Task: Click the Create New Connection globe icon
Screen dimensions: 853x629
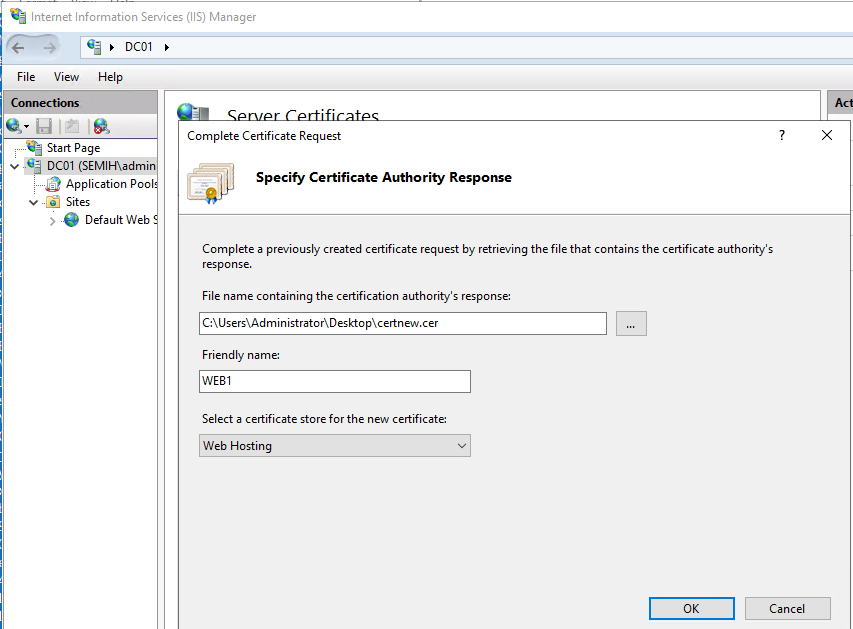Action: tap(15, 126)
